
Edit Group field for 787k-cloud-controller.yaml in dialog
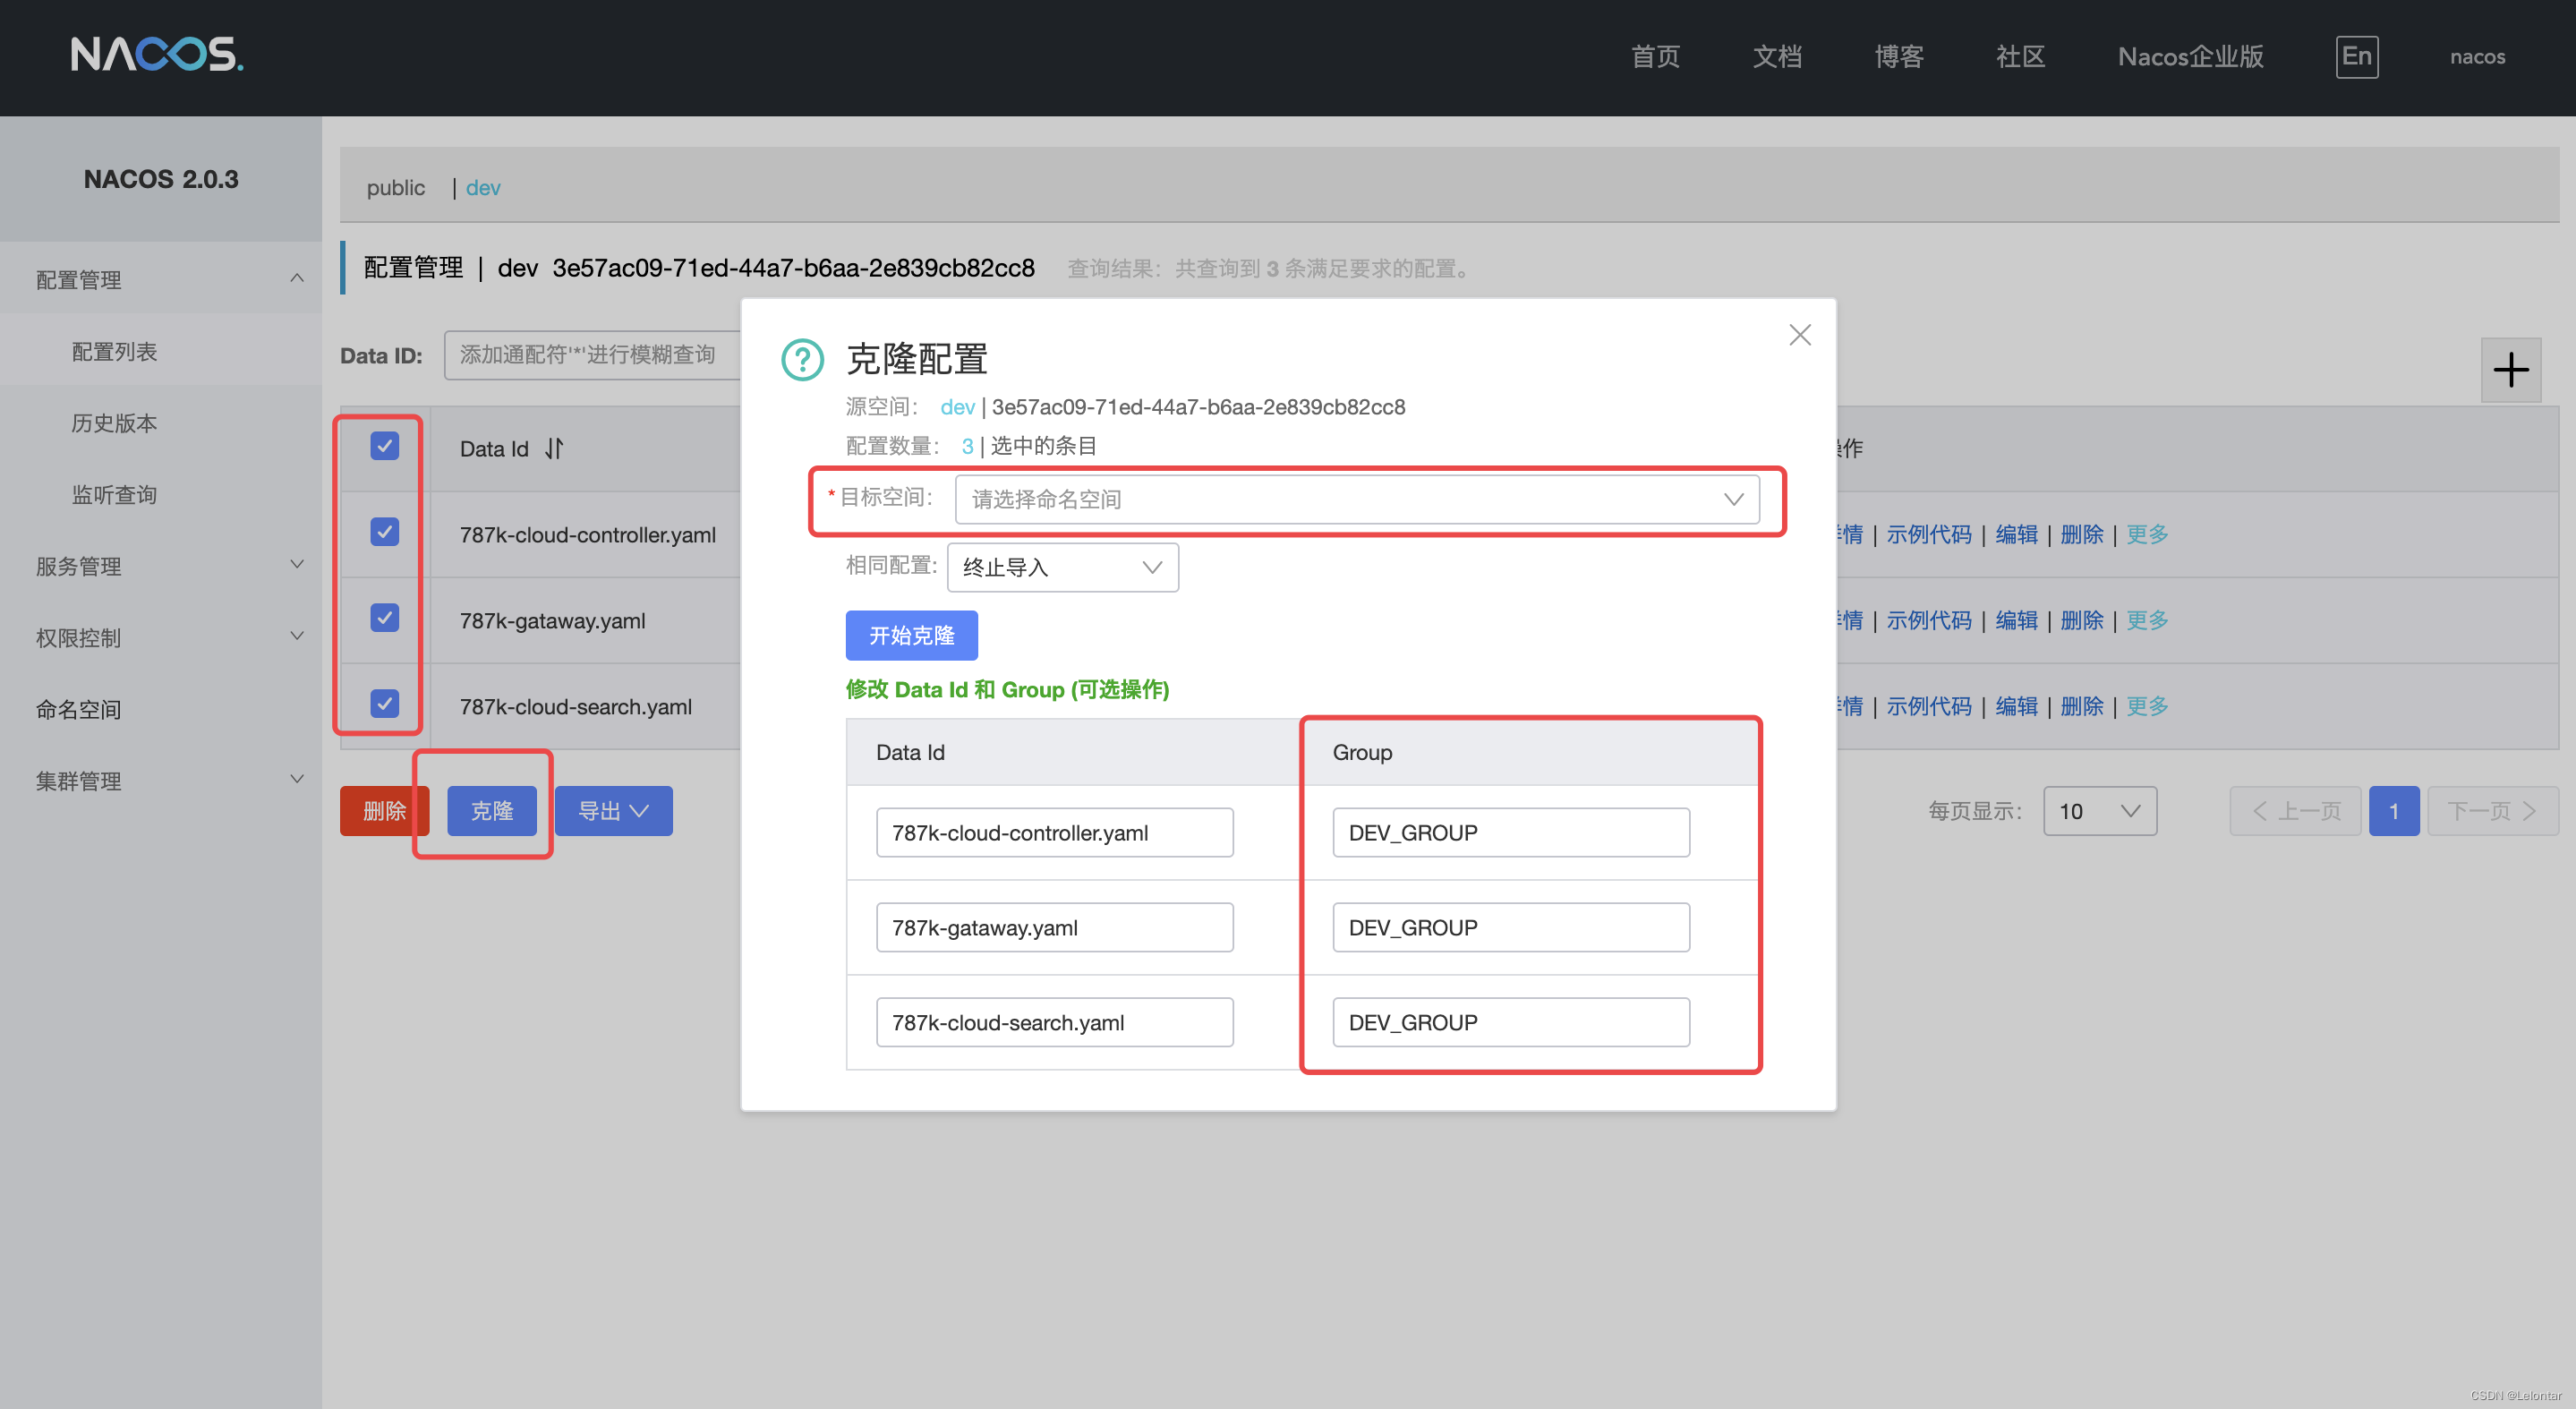1510,832
